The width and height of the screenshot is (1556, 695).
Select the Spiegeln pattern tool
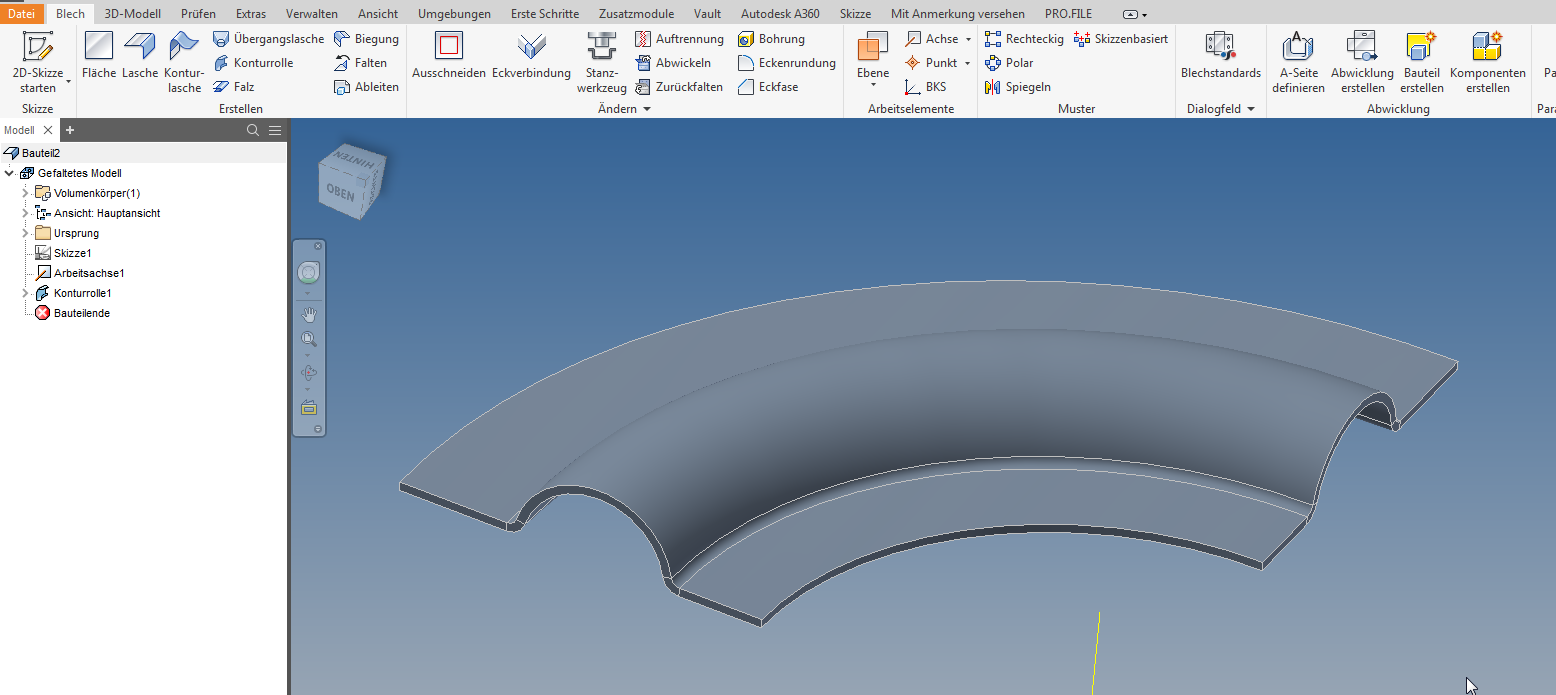click(x=1017, y=86)
